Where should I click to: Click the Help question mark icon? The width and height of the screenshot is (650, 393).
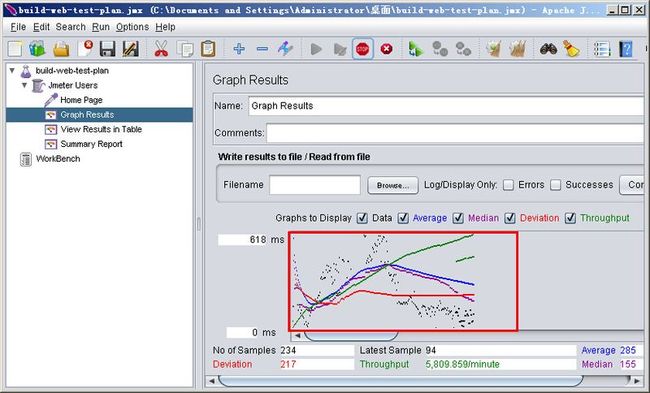[626, 49]
